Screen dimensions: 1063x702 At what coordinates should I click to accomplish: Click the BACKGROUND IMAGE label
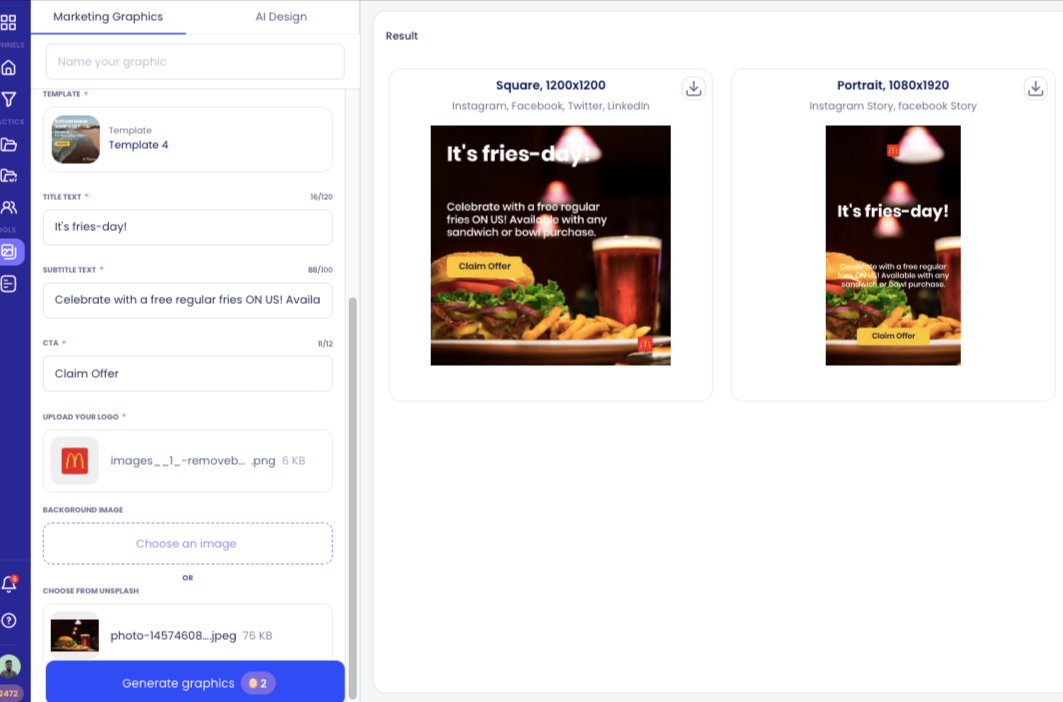tap(83, 509)
